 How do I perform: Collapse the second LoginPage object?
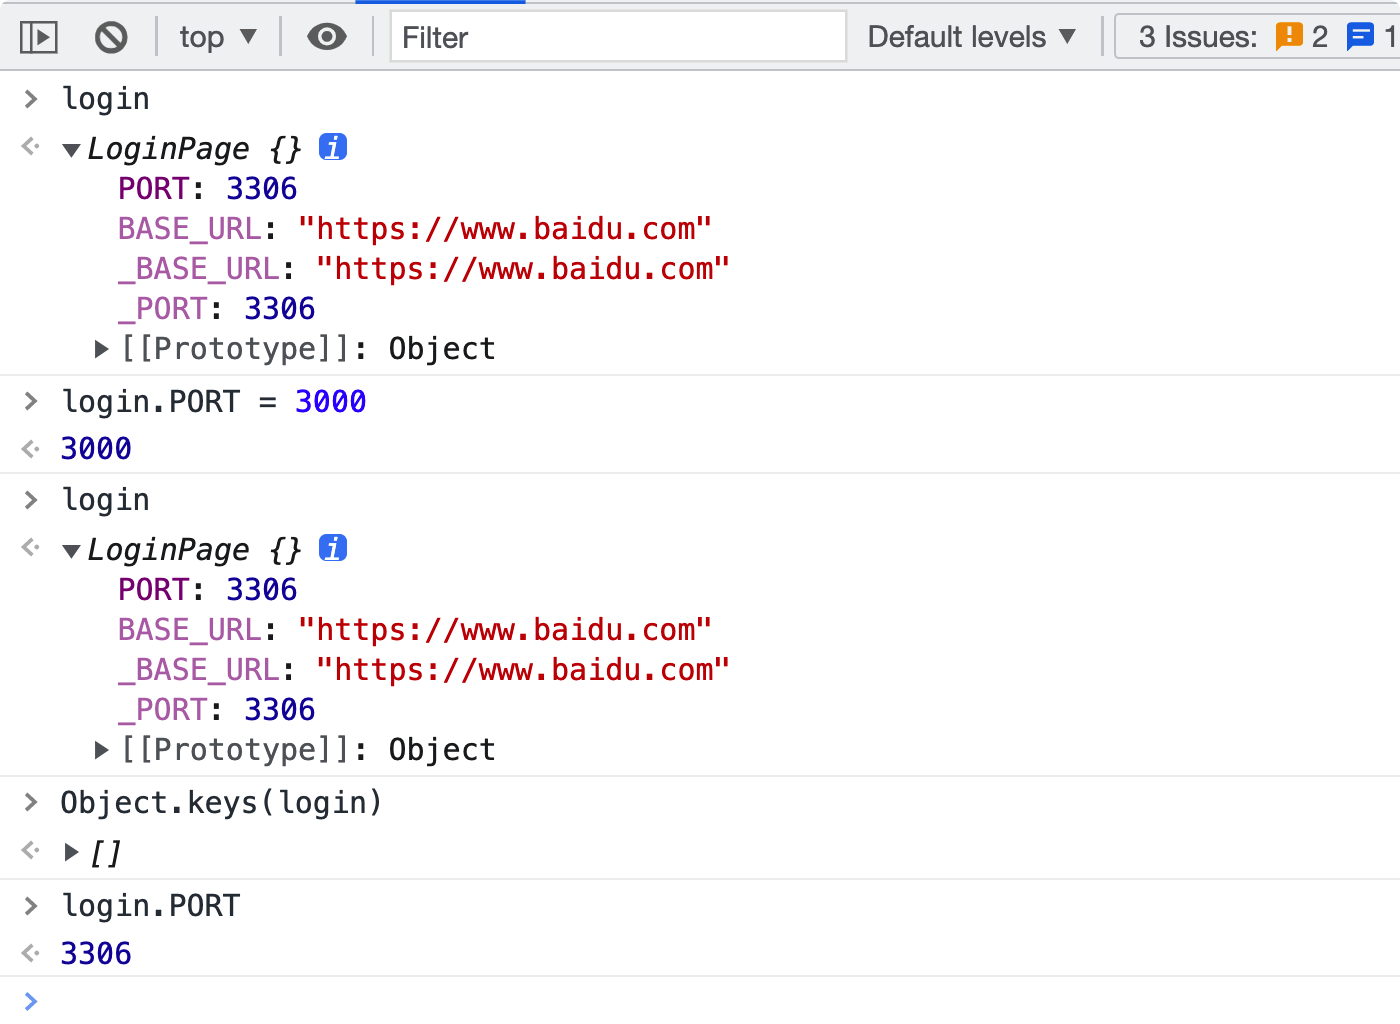tap(71, 552)
